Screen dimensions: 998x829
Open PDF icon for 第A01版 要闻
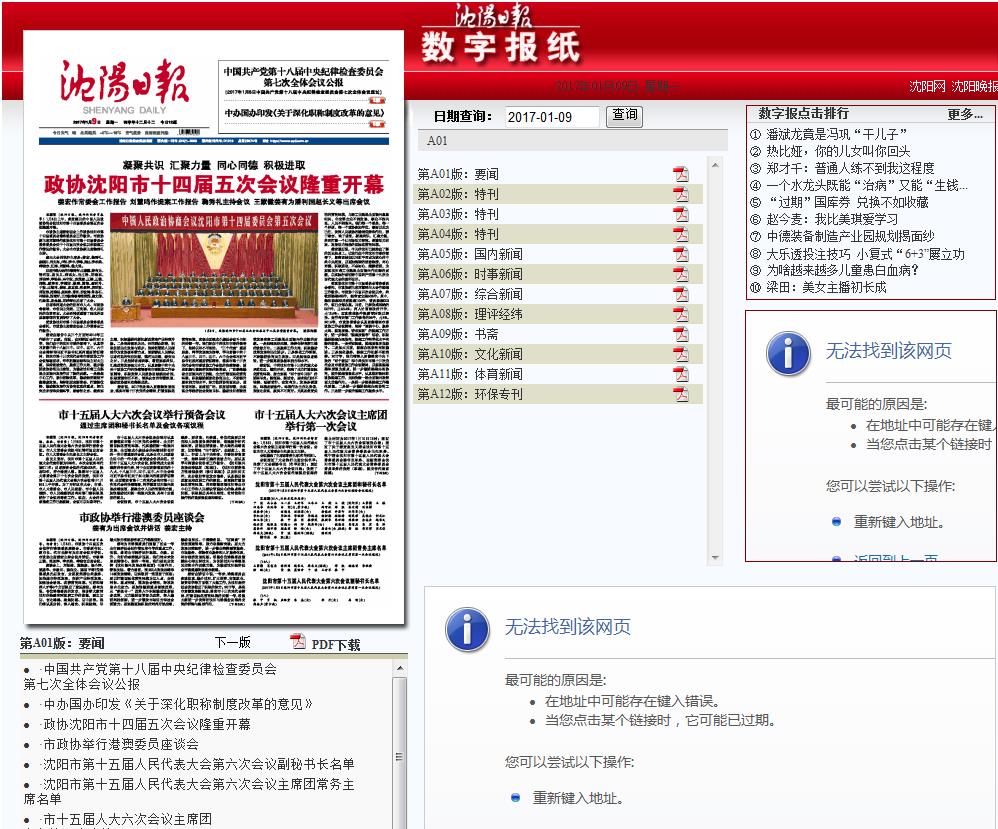pyautogui.click(x=681, y=174)
